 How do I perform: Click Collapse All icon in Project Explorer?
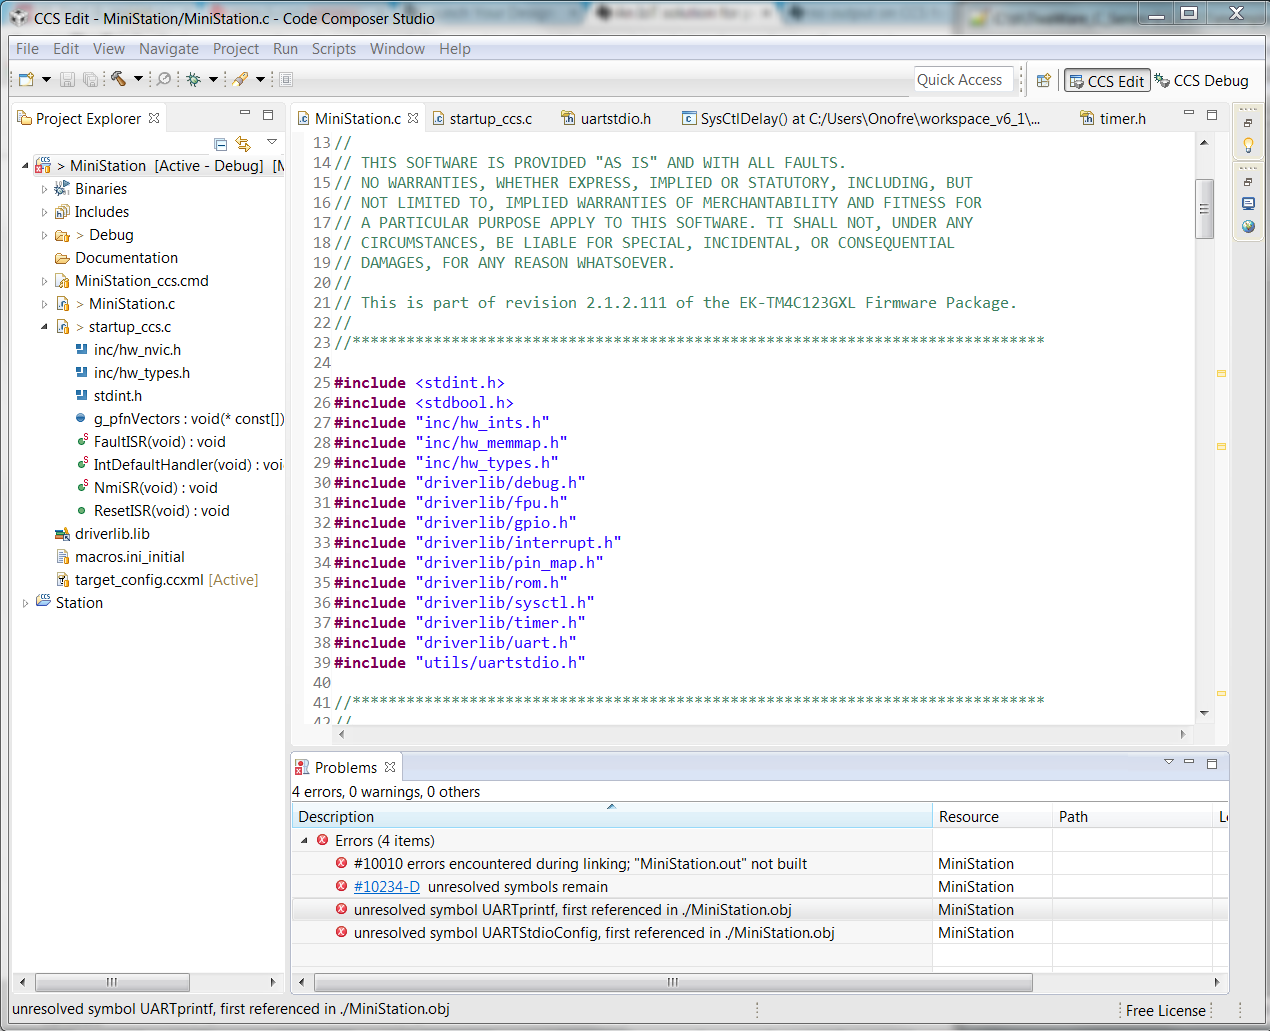221,144
